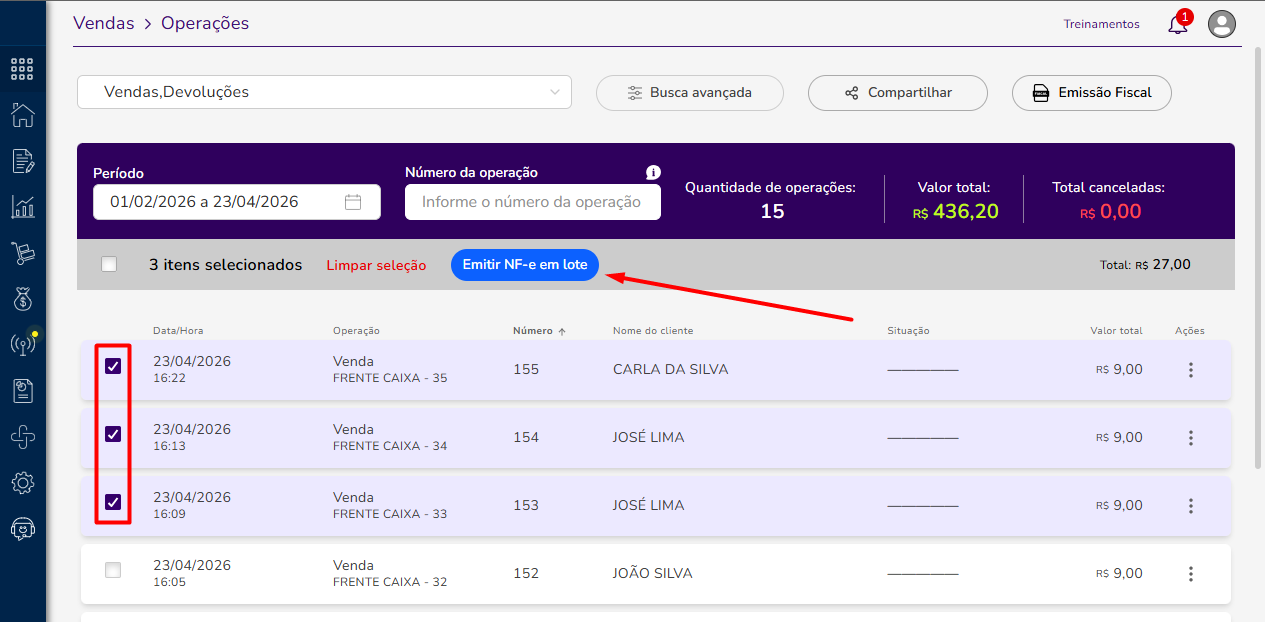This screenshot has width=1265, height=622.
Task: Click FRENTE CAIXA - 34 text
Action: tap(390, 447)
